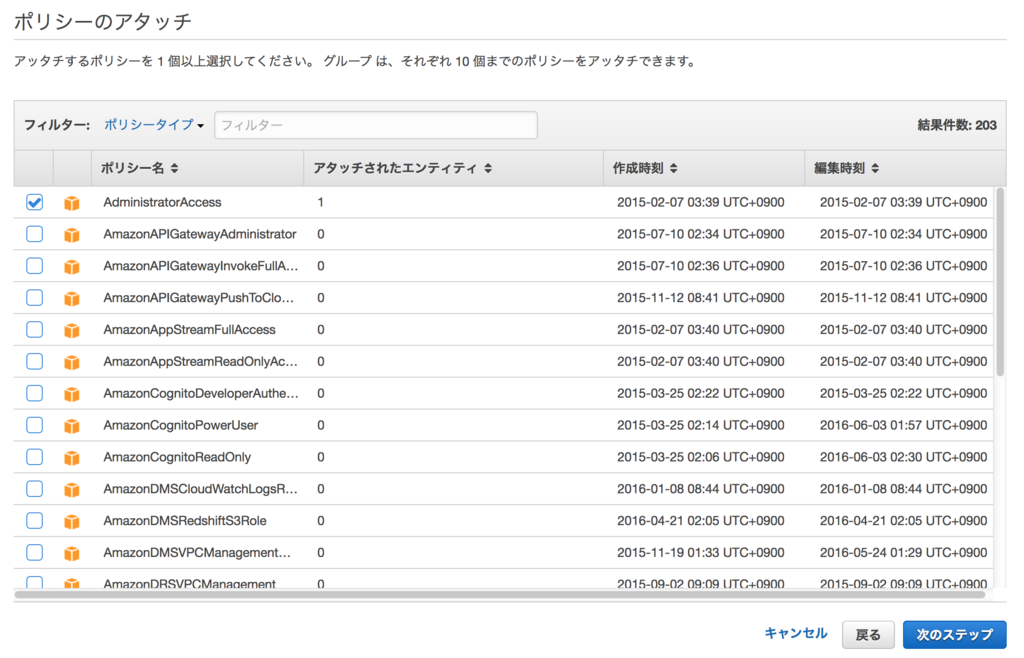Click the AmazonAPIGatewayInvokeFullA… policy icon
This screenshot has height=658, width=1024.
pyautogui.click(x=72, y=267)
